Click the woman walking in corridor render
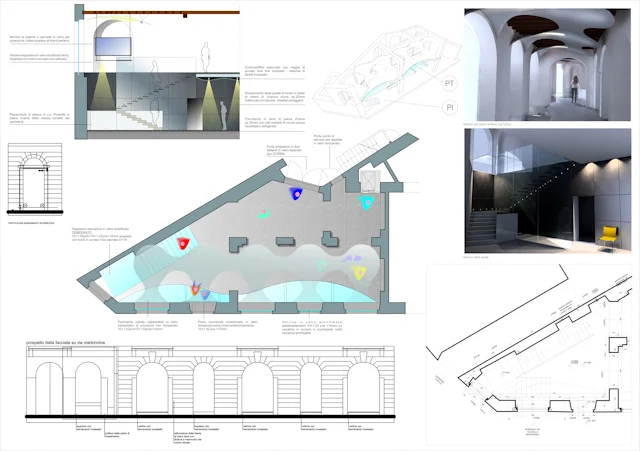 pos(575,89)
